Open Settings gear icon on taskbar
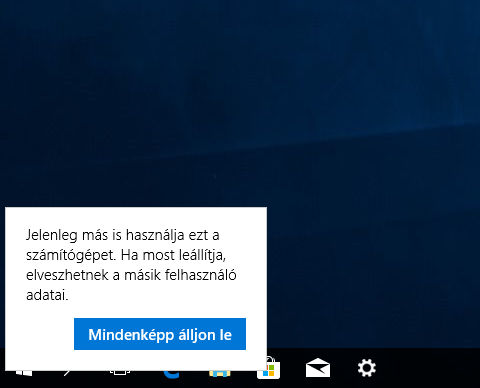The width and height of the screenshot is (480, 388). click(x=367, y=368)
